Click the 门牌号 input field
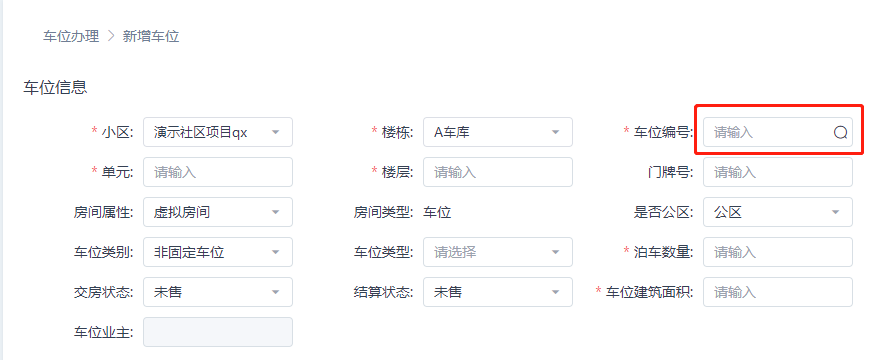Screen dimensions: 888x360 778,172
